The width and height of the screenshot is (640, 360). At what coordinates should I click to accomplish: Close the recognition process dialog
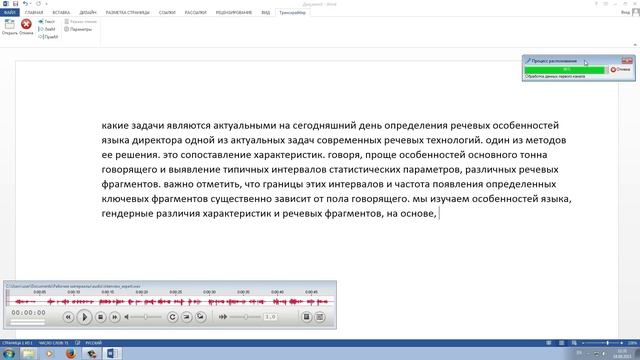click(627, 60)
